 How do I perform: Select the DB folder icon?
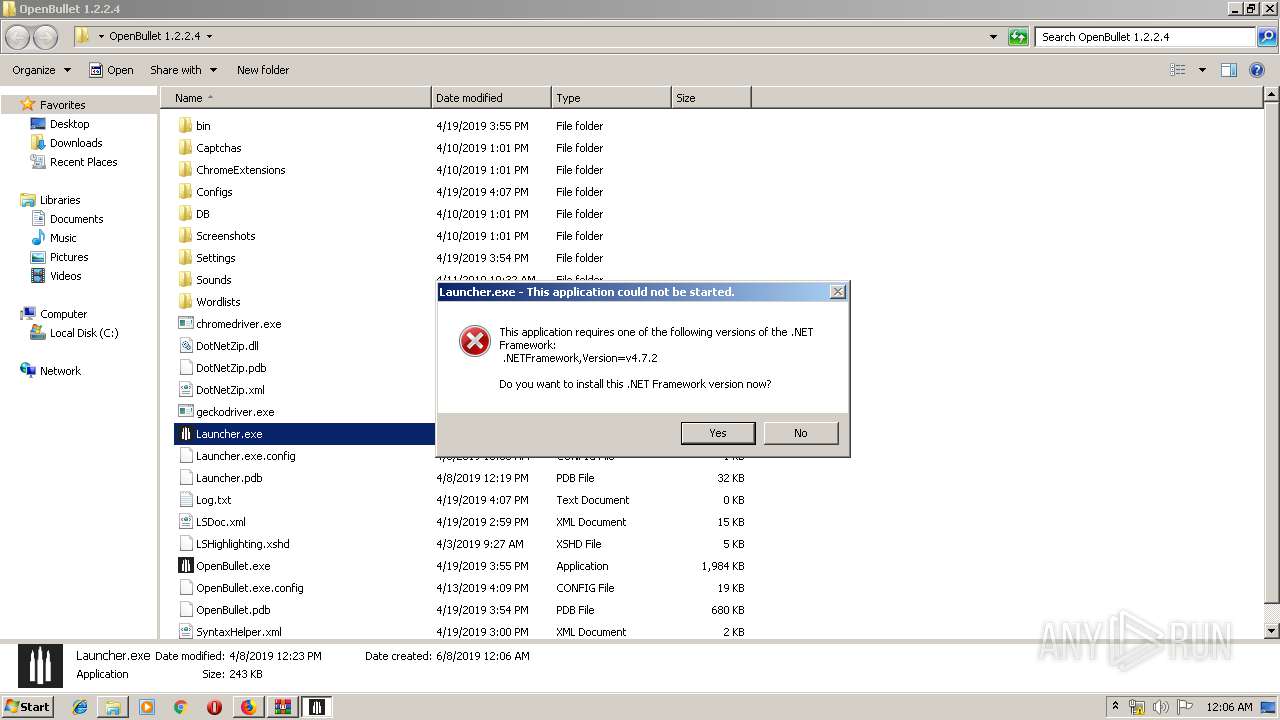[x=185, y=214]
